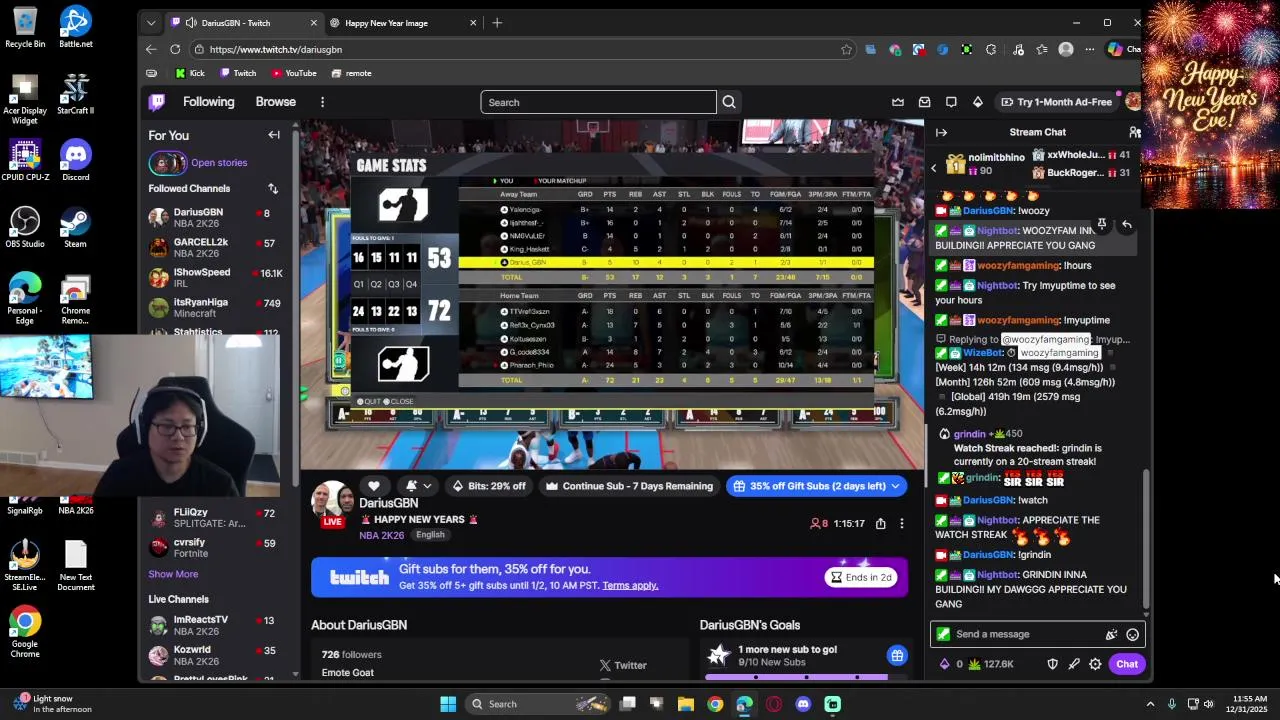Click the Open stories link
1280x720 pixels.
tap(219, 163)
